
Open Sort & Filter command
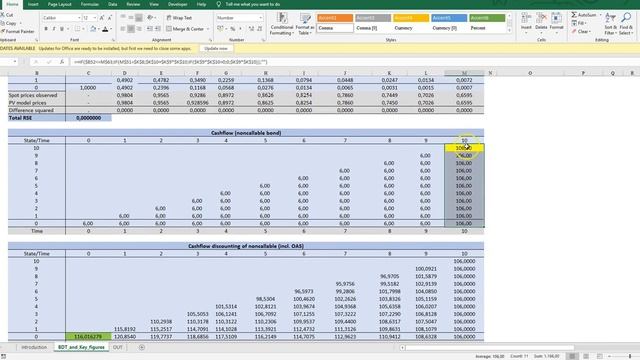pos(610,23)
